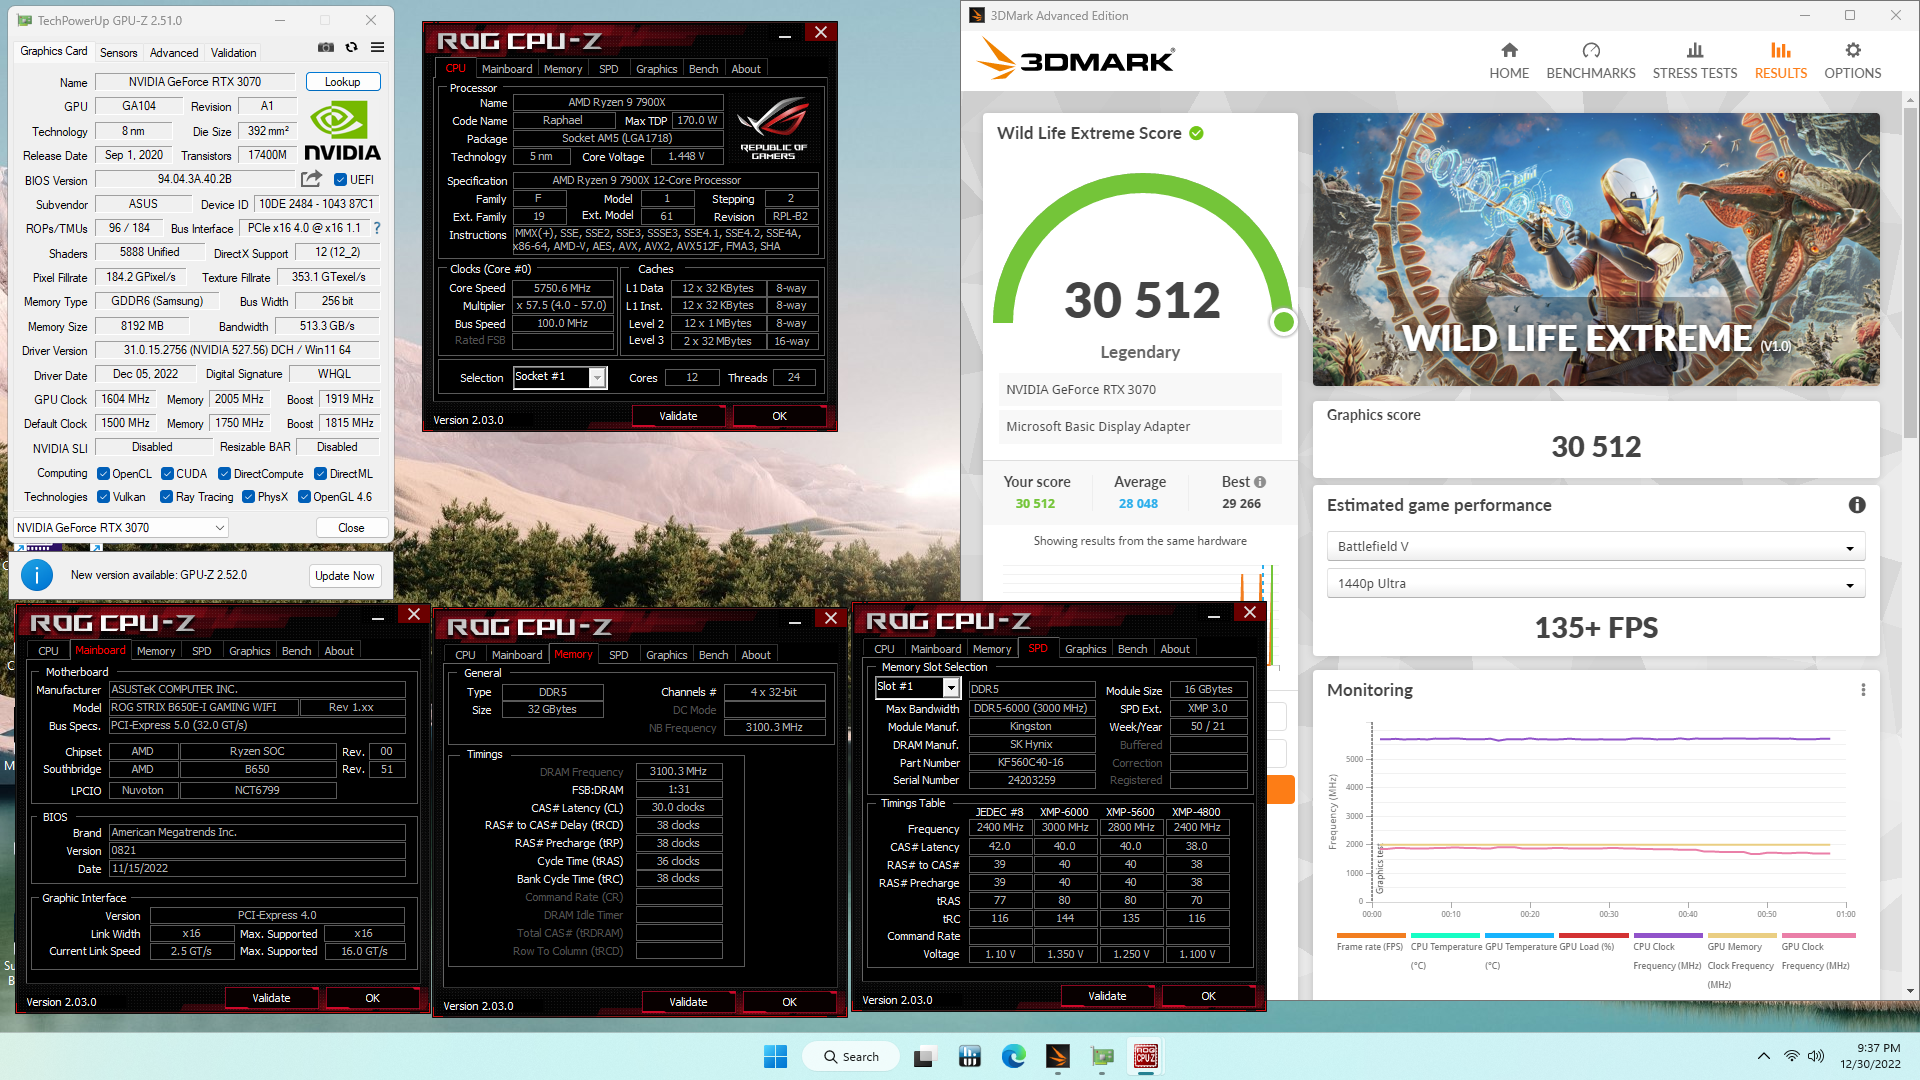Click the volume tray icon

click(x=1816, y=1056)
